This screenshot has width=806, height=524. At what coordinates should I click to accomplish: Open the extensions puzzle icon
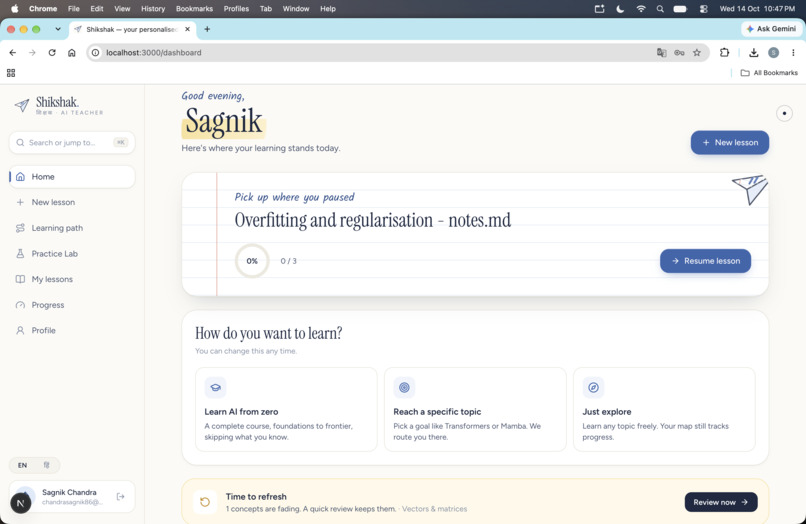click(724, 52)
